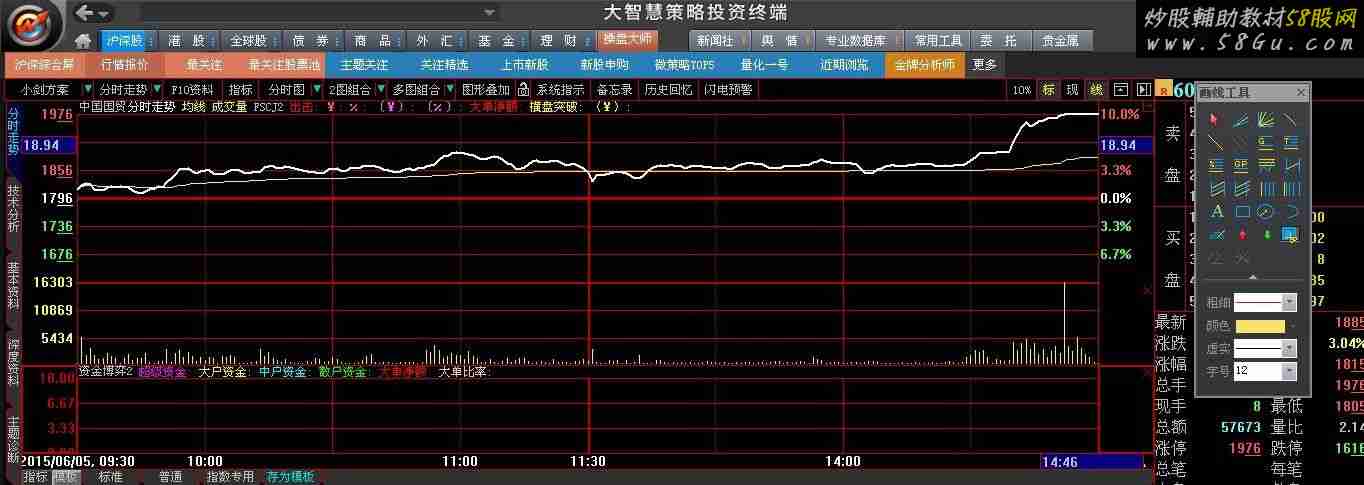This screenshot has width=1364, height=485.
Task: Select the red pointer arrow tool in 画线工具
Action: pyautogui.click(x=1216, y=120)
